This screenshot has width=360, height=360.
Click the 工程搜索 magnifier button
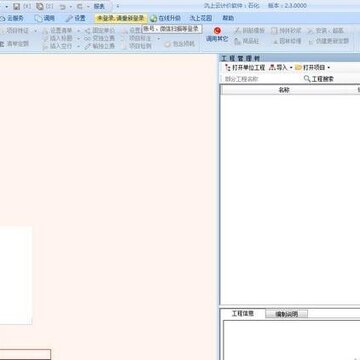point(319,79)
